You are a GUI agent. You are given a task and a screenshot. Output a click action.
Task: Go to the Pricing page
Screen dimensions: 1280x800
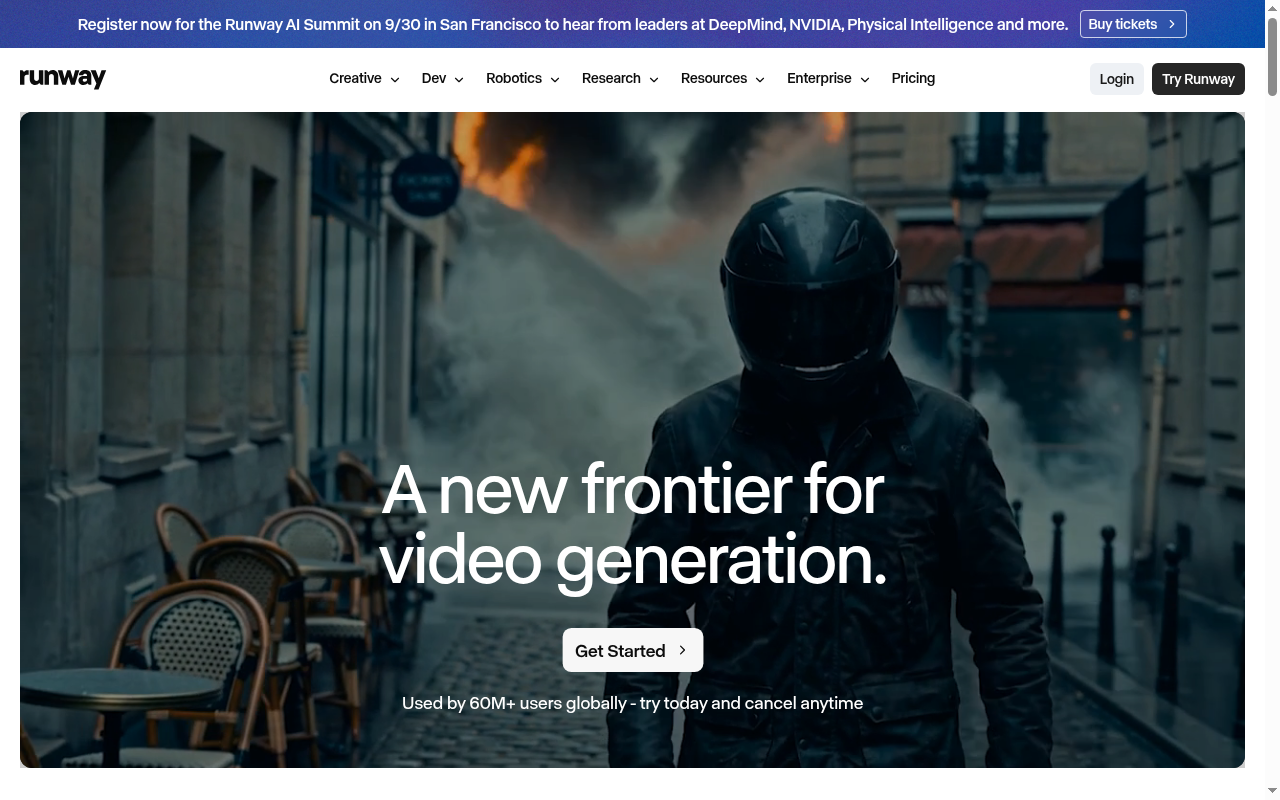click(913, 78)
